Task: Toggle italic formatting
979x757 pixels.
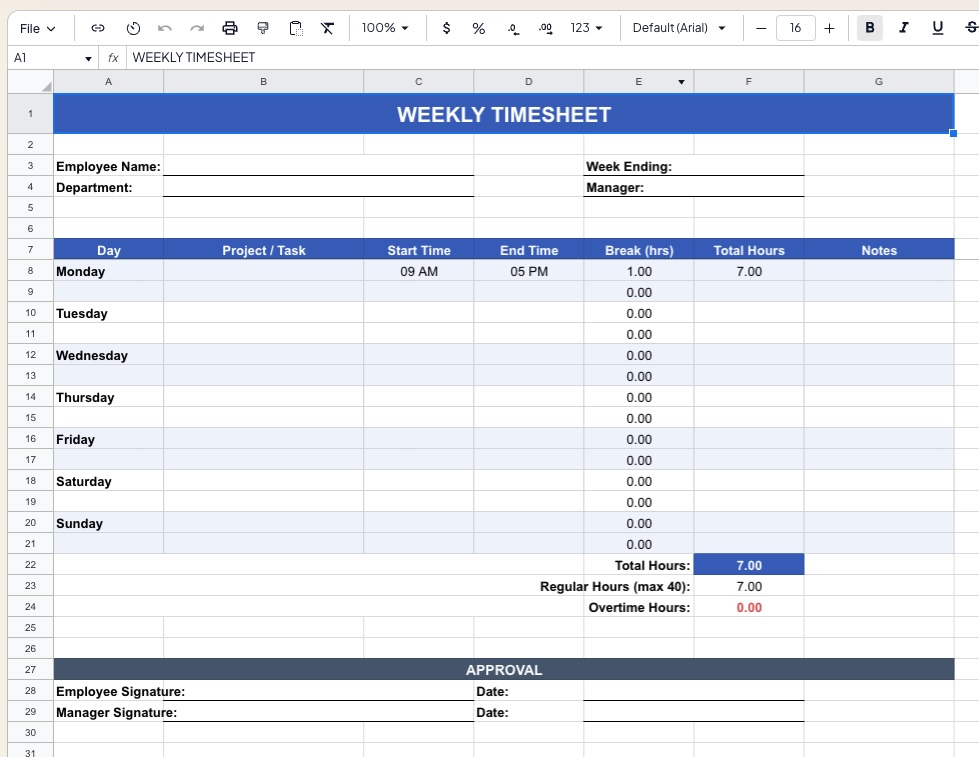Action: point(903,28)
